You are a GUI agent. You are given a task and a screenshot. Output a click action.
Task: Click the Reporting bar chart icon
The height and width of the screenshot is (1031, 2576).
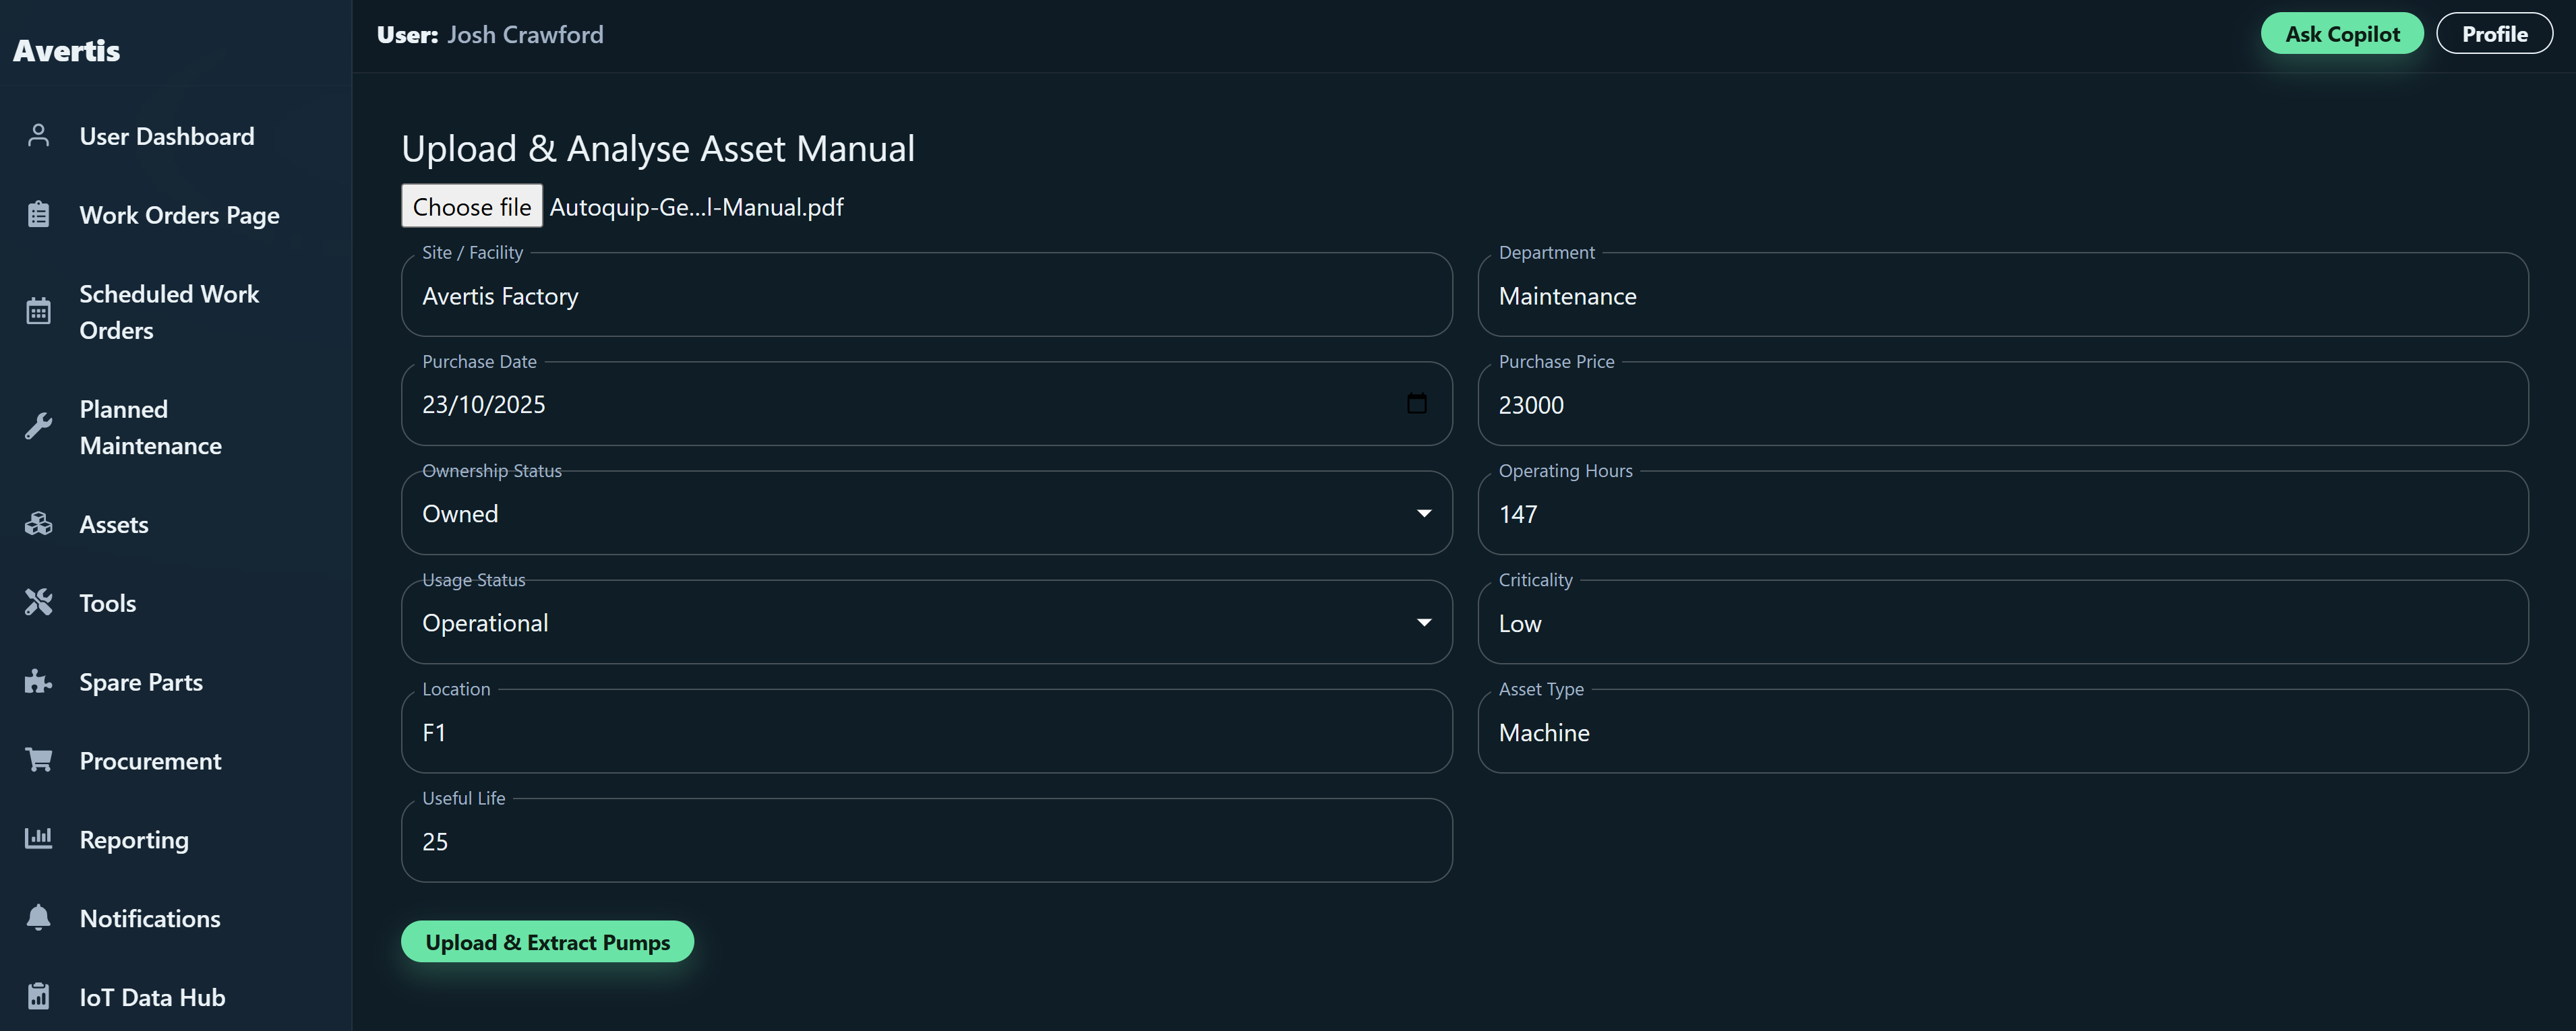click(x=38, y=838)
